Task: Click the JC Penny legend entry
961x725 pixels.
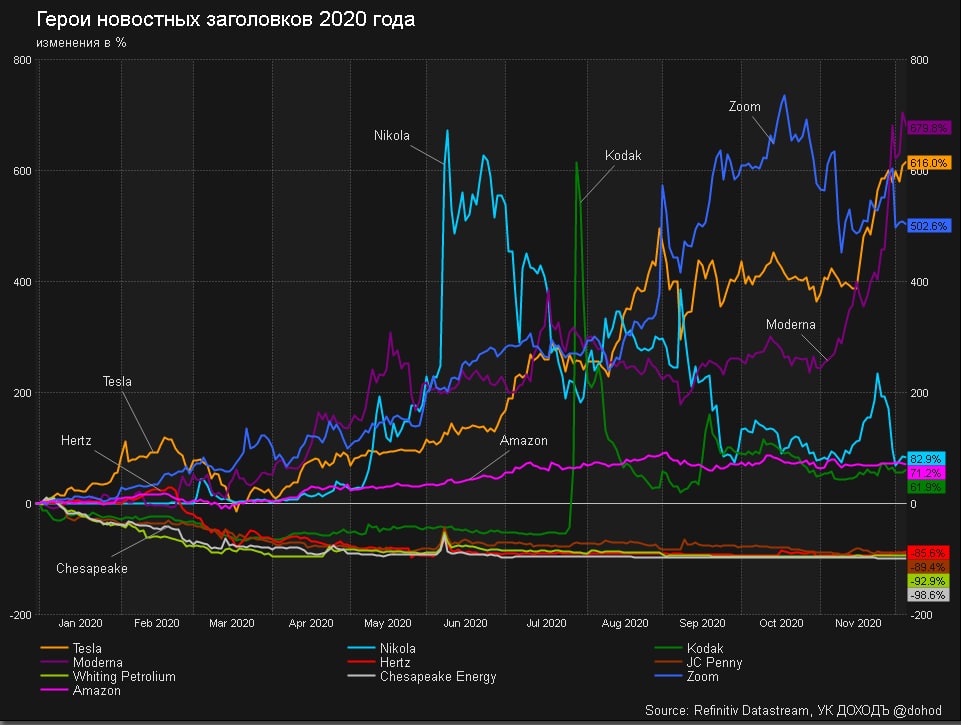Action: click(x=698, y=662)
